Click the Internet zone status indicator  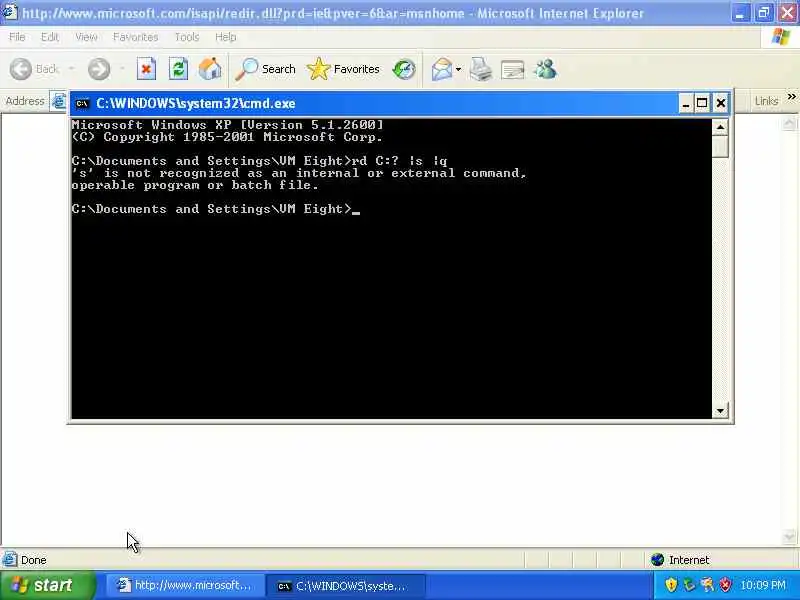tap(680, 560)
